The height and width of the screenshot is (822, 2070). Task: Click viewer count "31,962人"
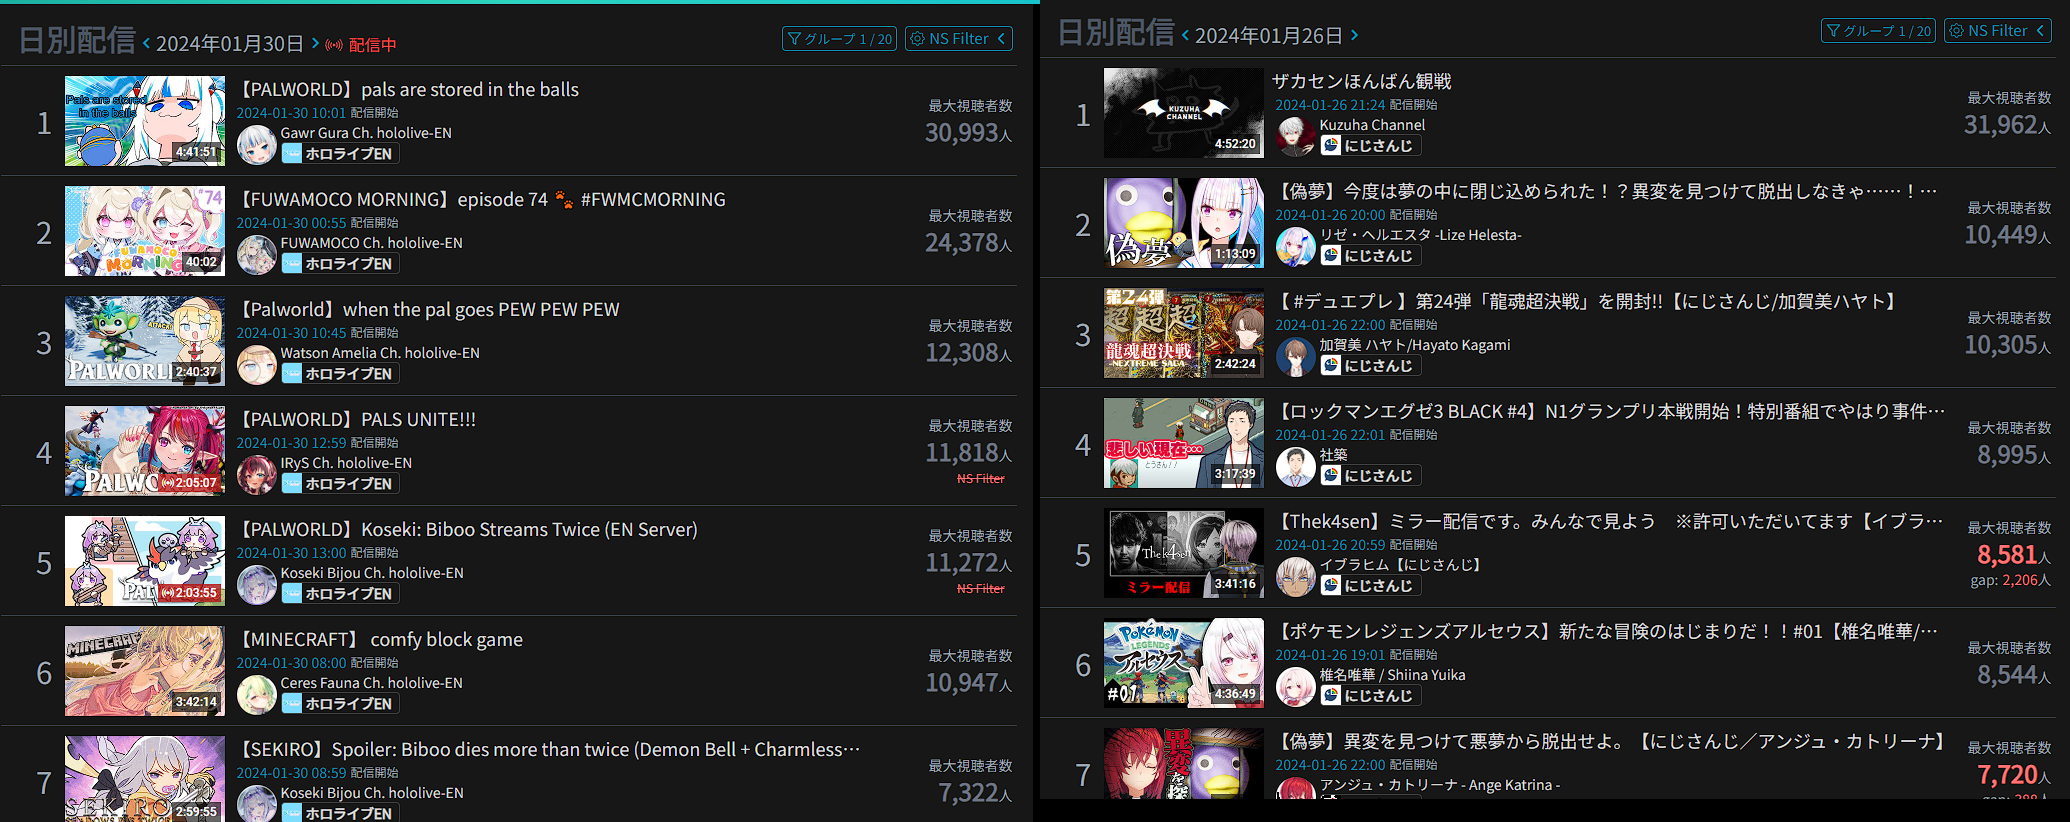pos(2008,125)
